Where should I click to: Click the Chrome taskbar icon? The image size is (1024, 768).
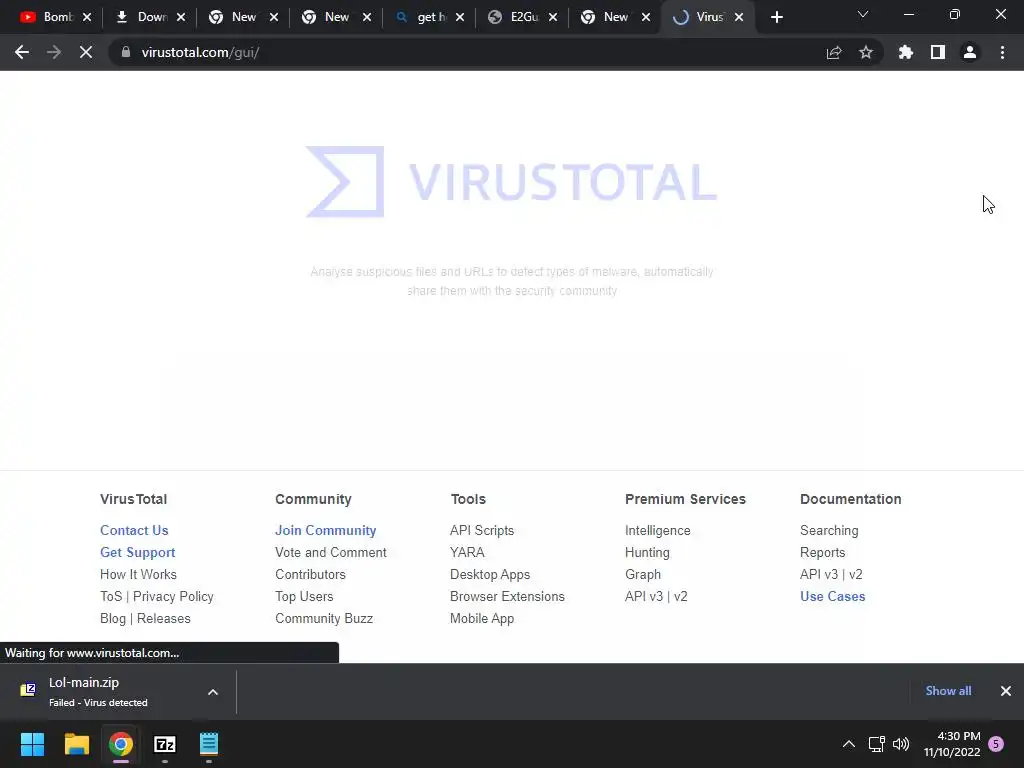coord(121,744)
